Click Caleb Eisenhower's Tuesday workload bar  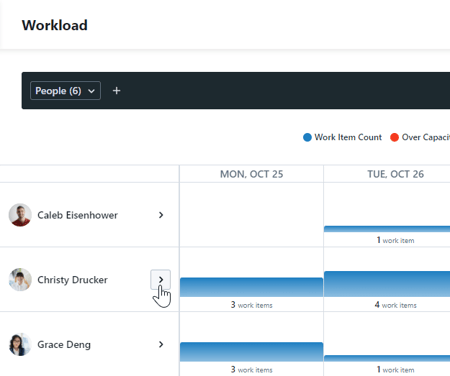tap(387, 229)
